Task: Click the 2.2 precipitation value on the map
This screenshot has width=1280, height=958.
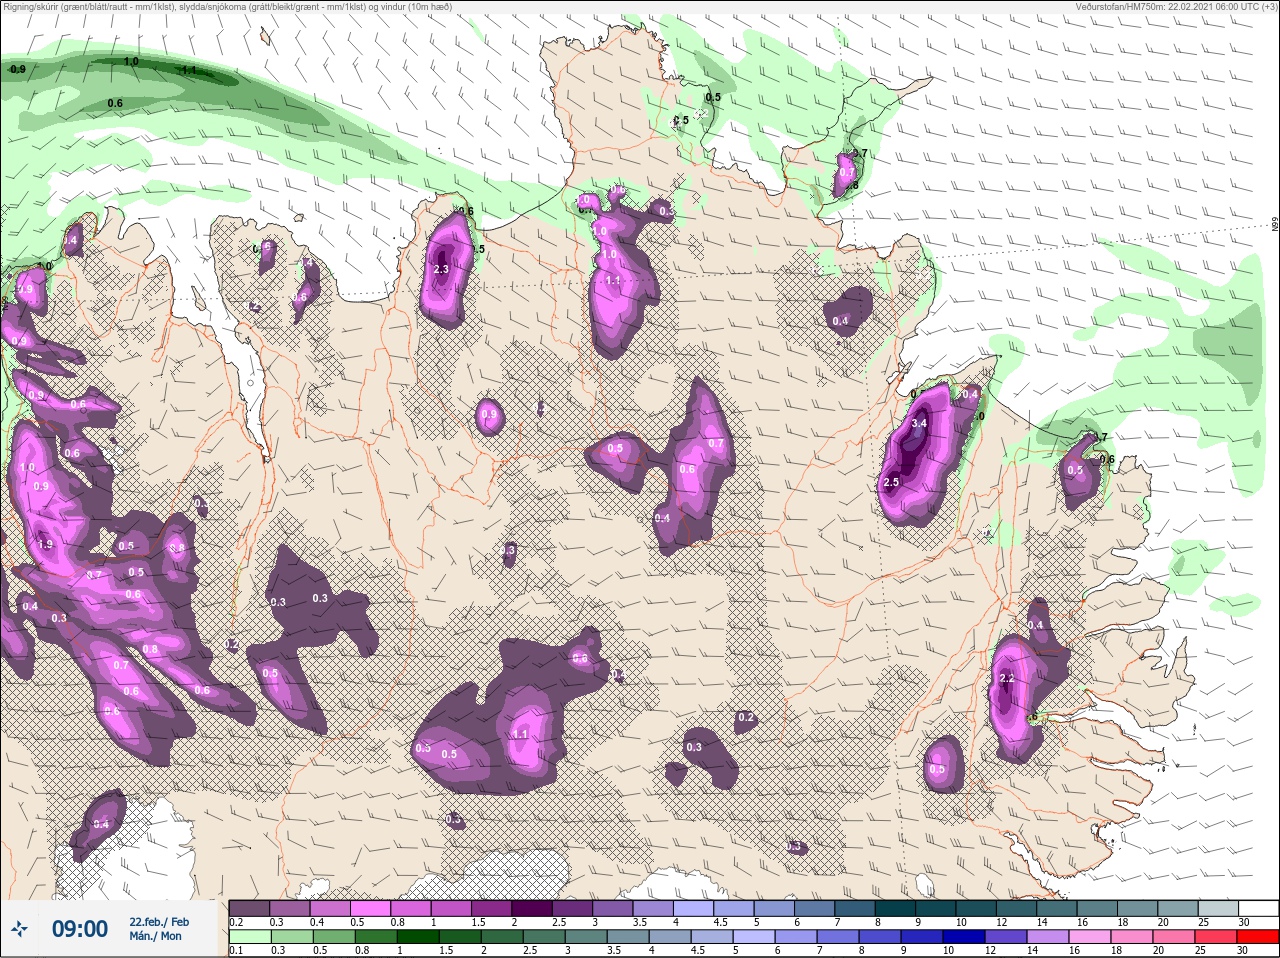Action: coord(1007,678)
